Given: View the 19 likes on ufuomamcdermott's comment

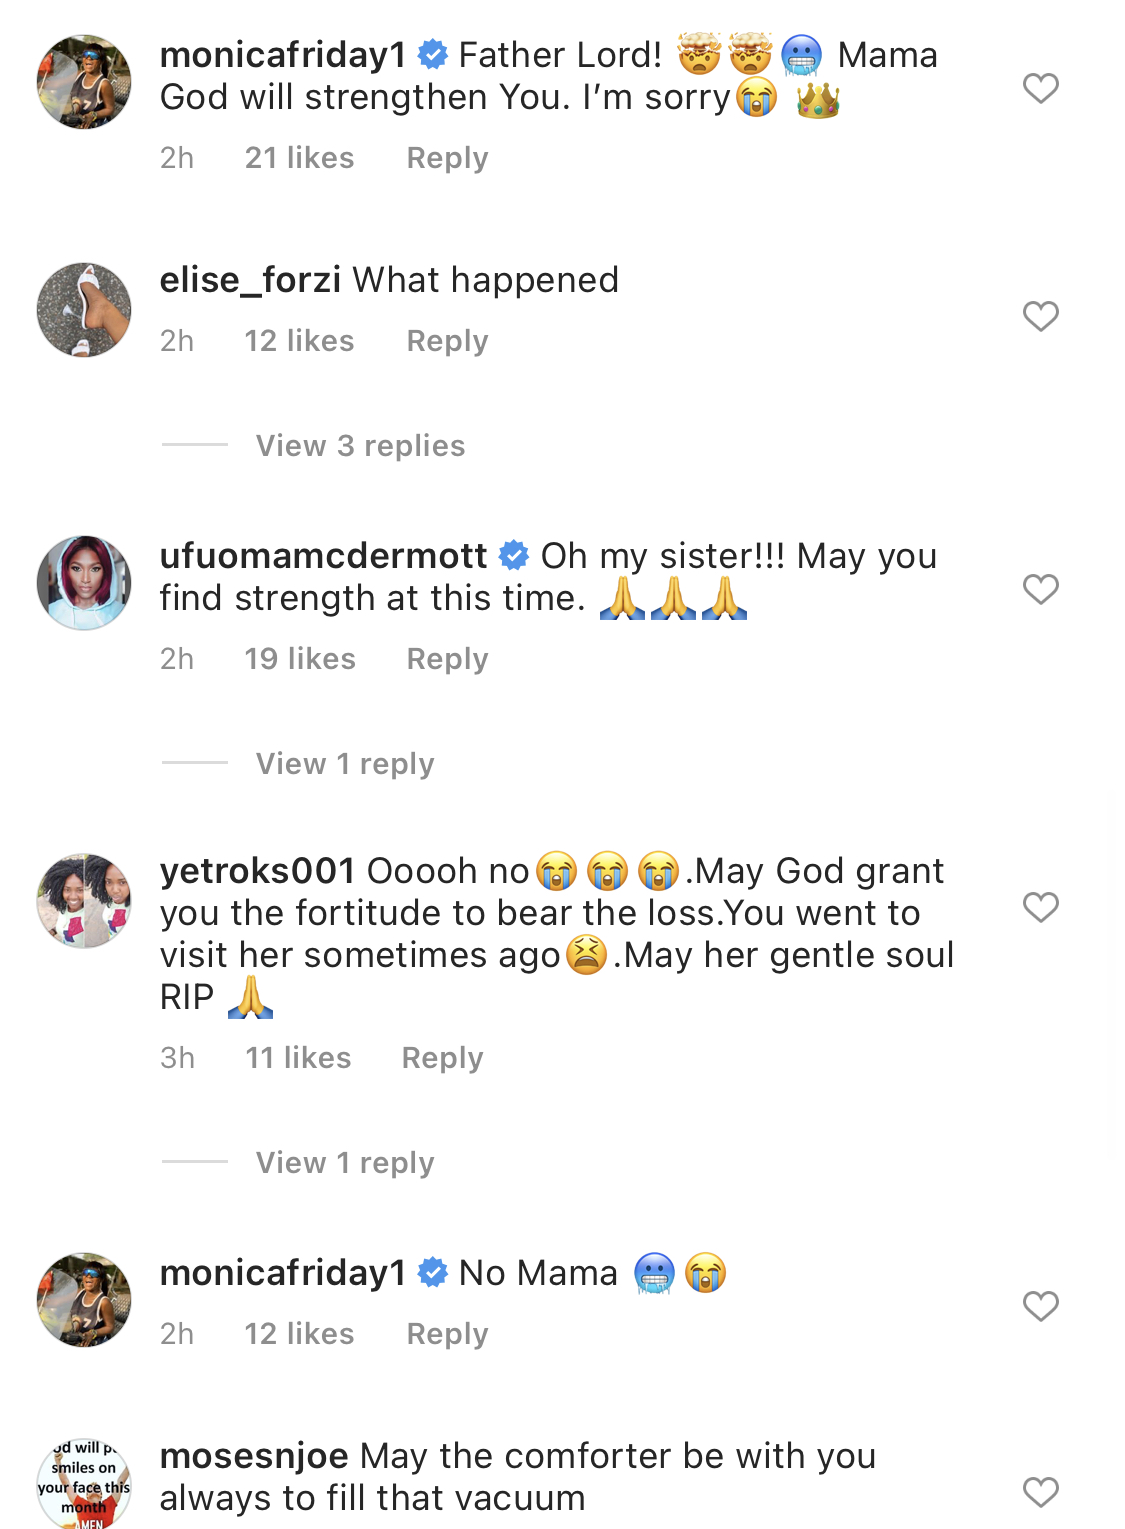Looking at the screenshot, I should pos(300,659).
